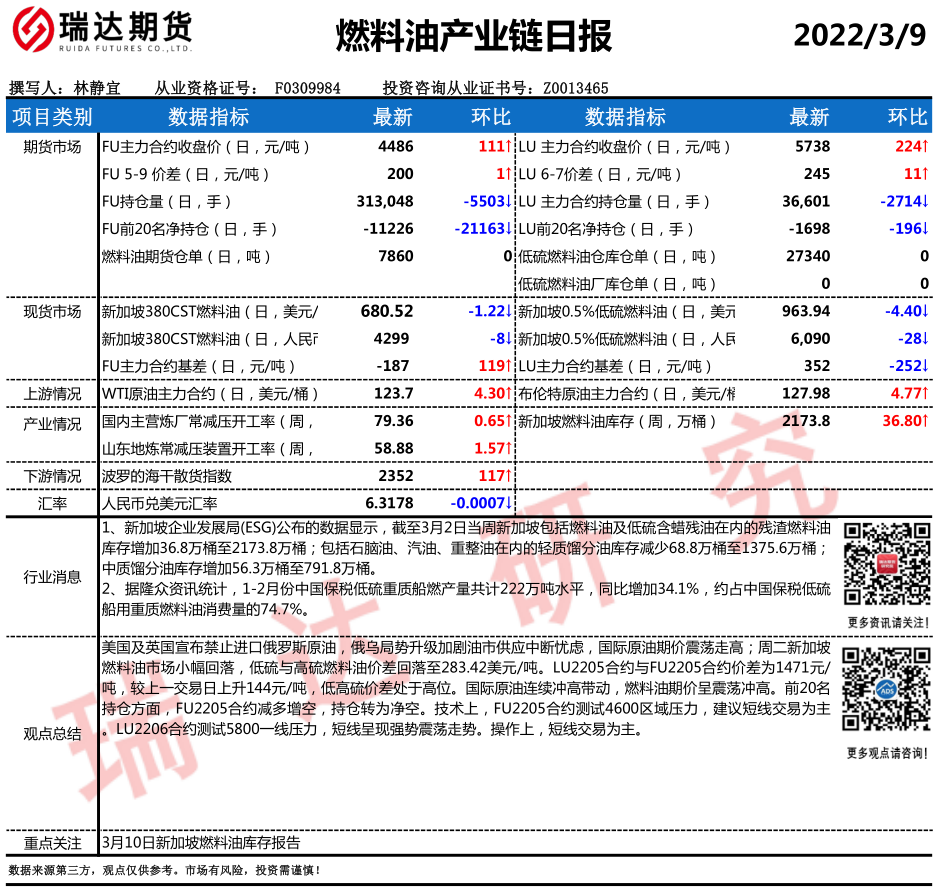Click the WTI原油主力合约 value 123.7

(394, 394)
